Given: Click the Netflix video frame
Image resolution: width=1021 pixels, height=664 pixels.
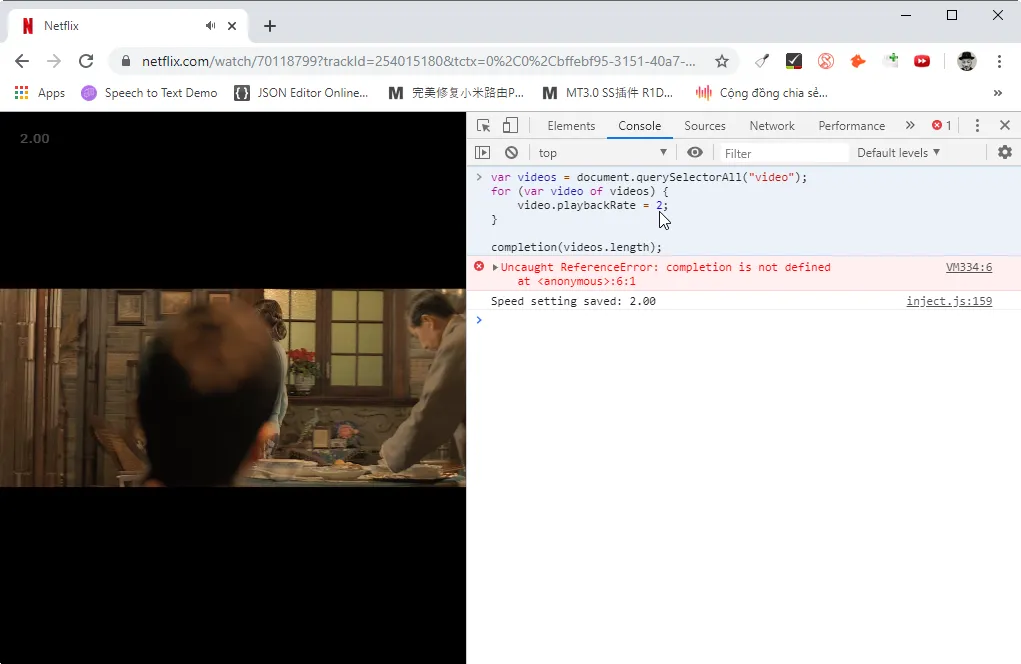Looking at the screenshot, I should pyautogui.click(x=232, y=388).
